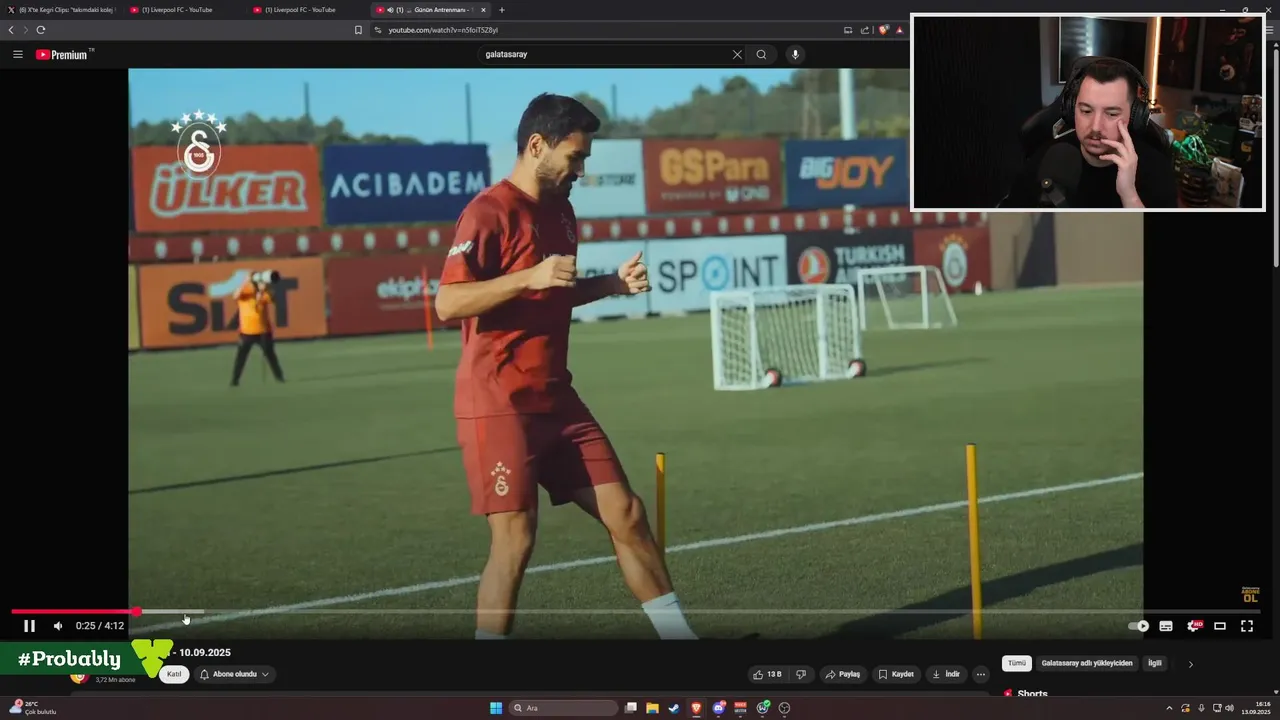Image resolution: width=1280 pixels, height=720 pixels.
Task: Mute the video volume
Action: (58, 626)
